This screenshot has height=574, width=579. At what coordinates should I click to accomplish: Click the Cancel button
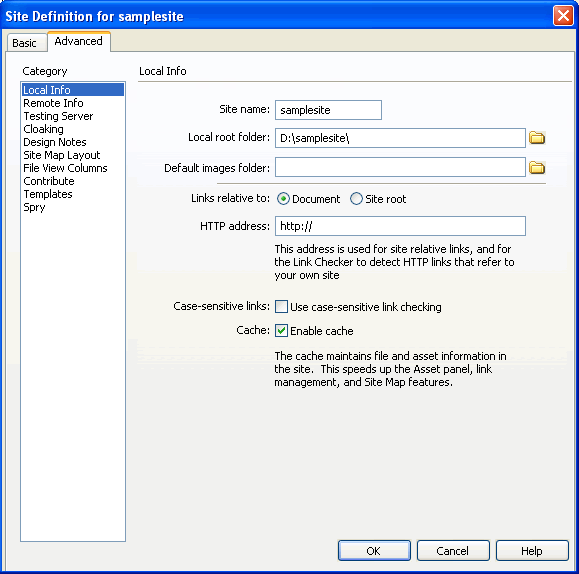(453, 551)
